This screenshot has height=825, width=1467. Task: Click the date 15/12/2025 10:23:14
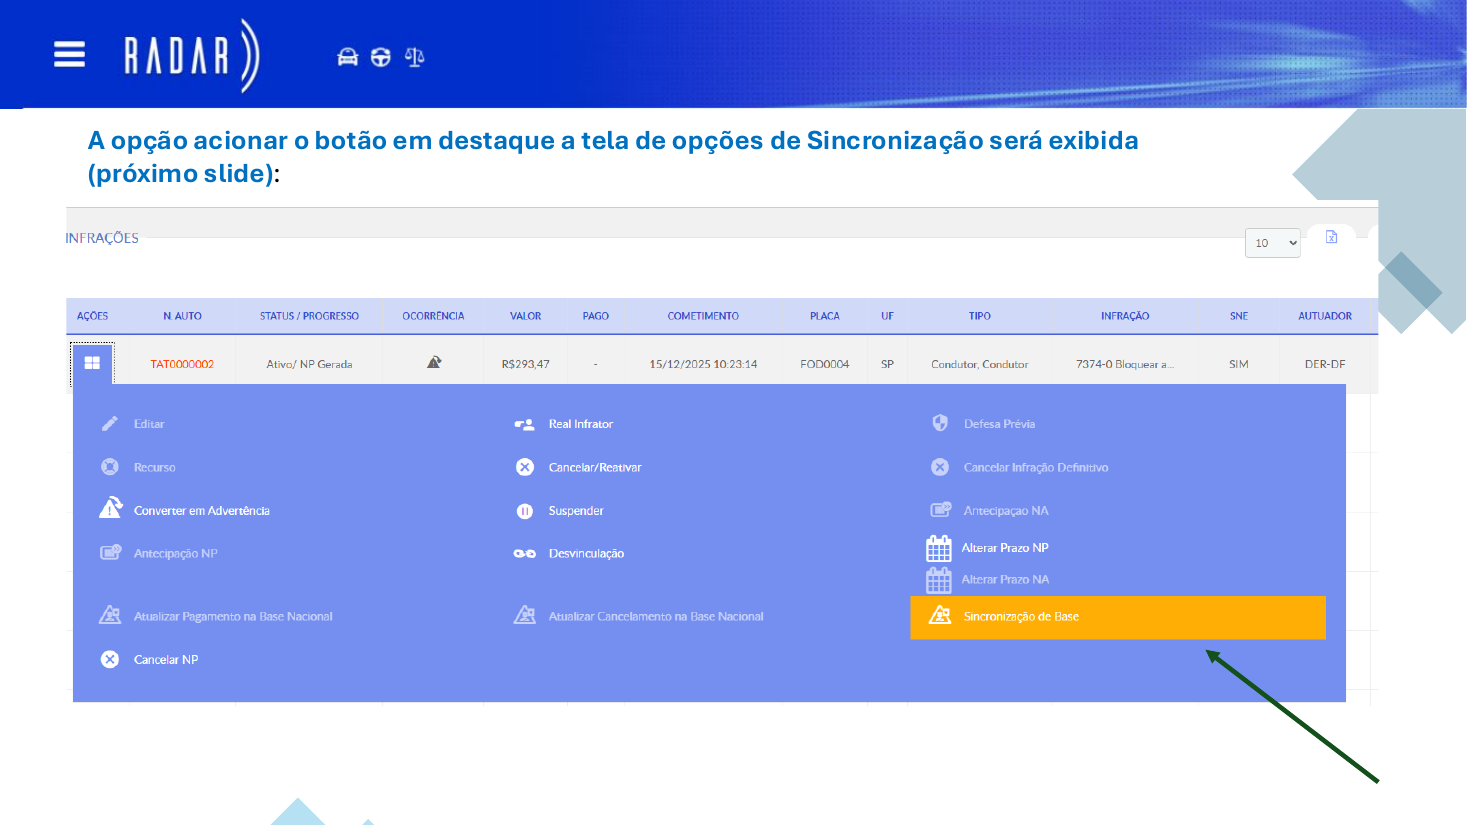pyautogui.click(x=703, y=364)
